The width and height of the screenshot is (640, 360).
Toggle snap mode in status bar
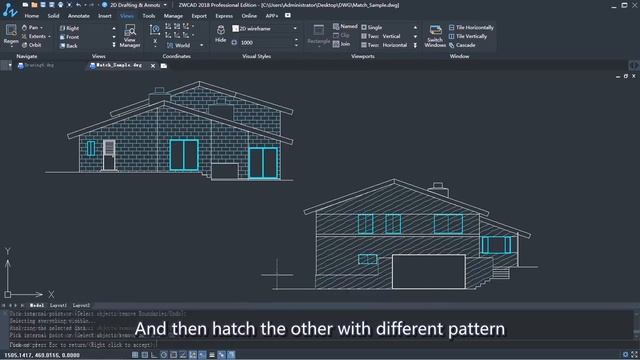coord(135,355)
